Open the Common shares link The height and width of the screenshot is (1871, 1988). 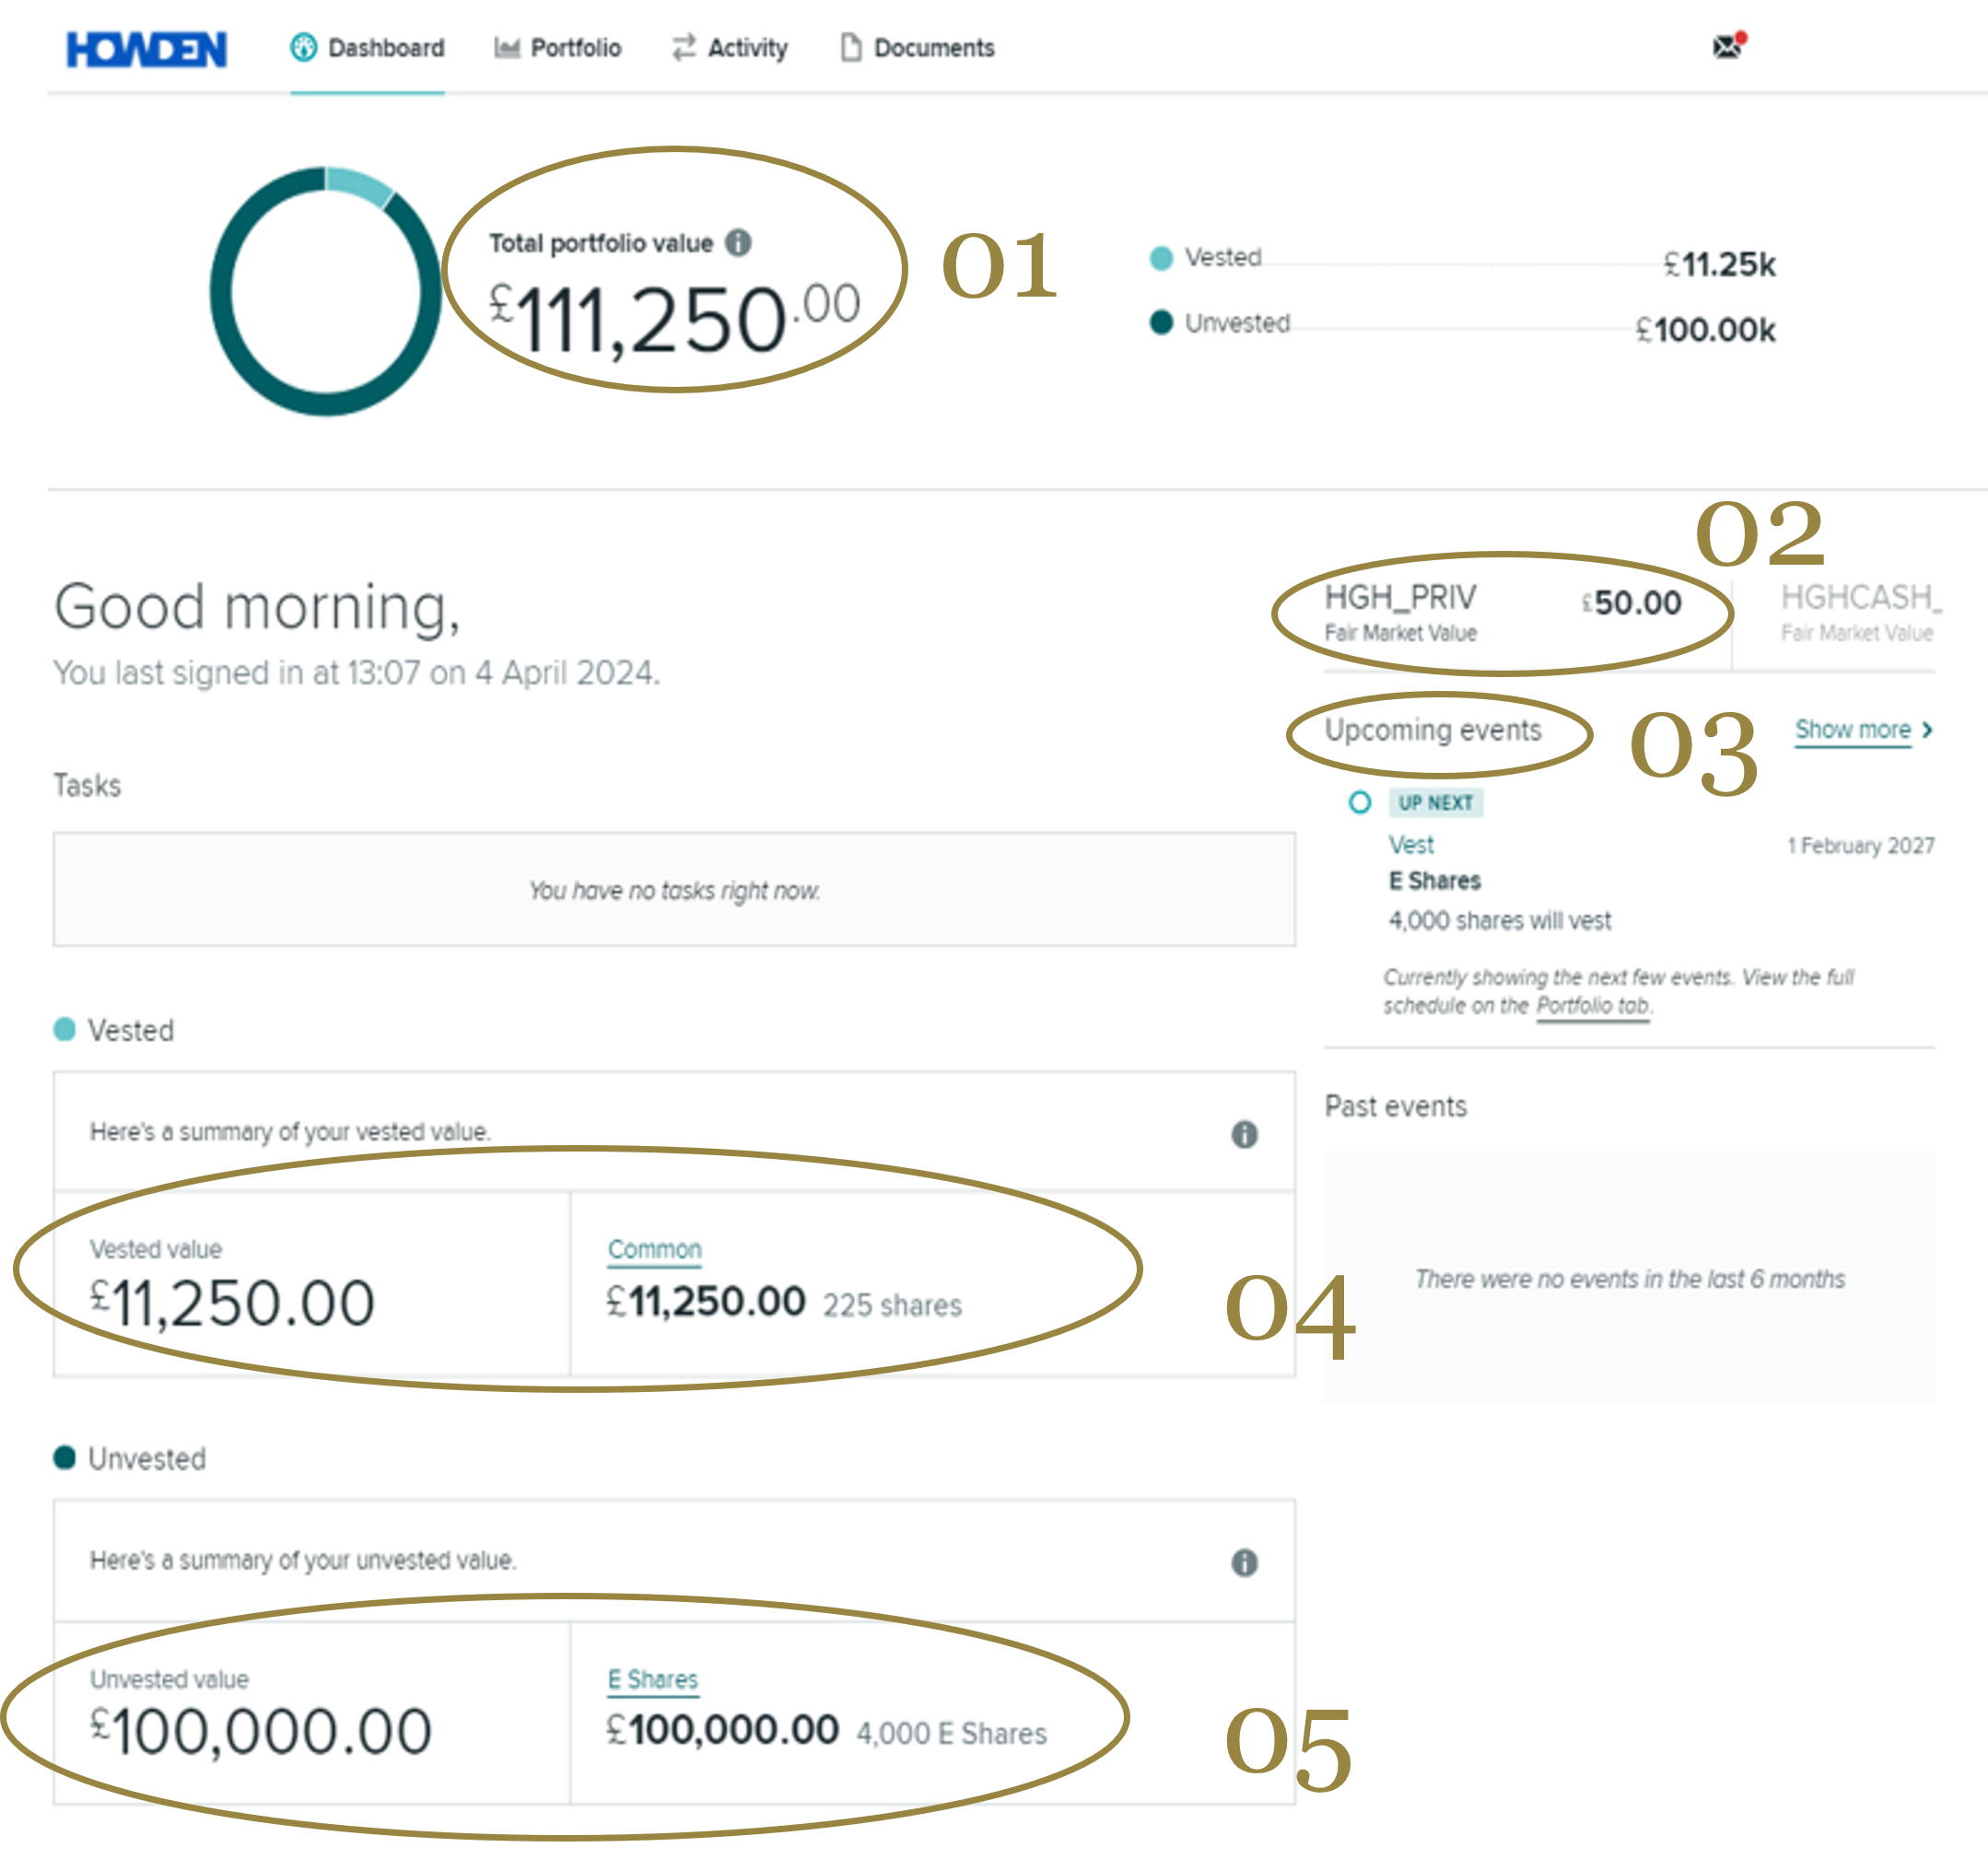(654, 1249)
